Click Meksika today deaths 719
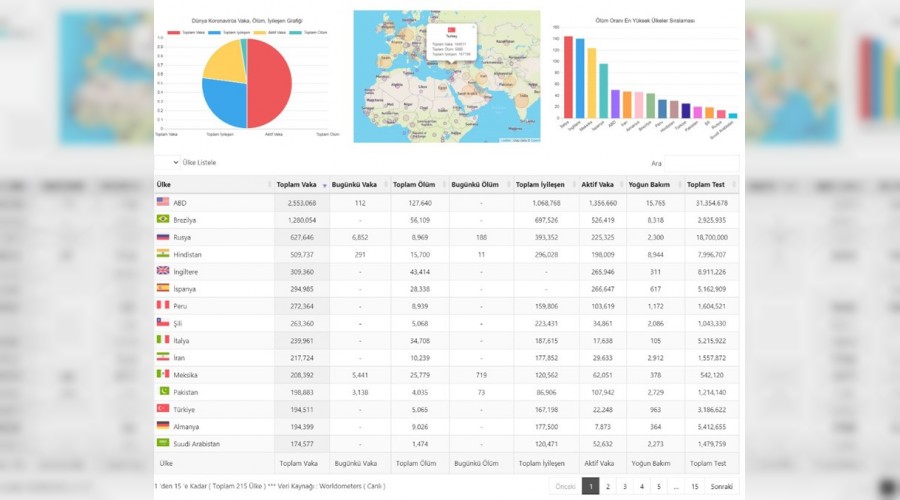 [x=481, y=375]
